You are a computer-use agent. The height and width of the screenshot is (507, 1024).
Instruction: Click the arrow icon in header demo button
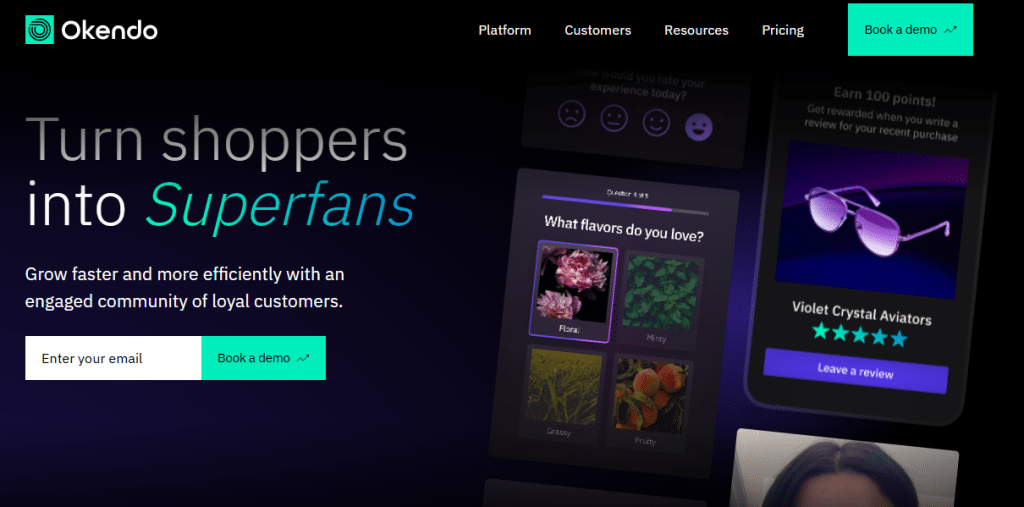coord(950,30)
